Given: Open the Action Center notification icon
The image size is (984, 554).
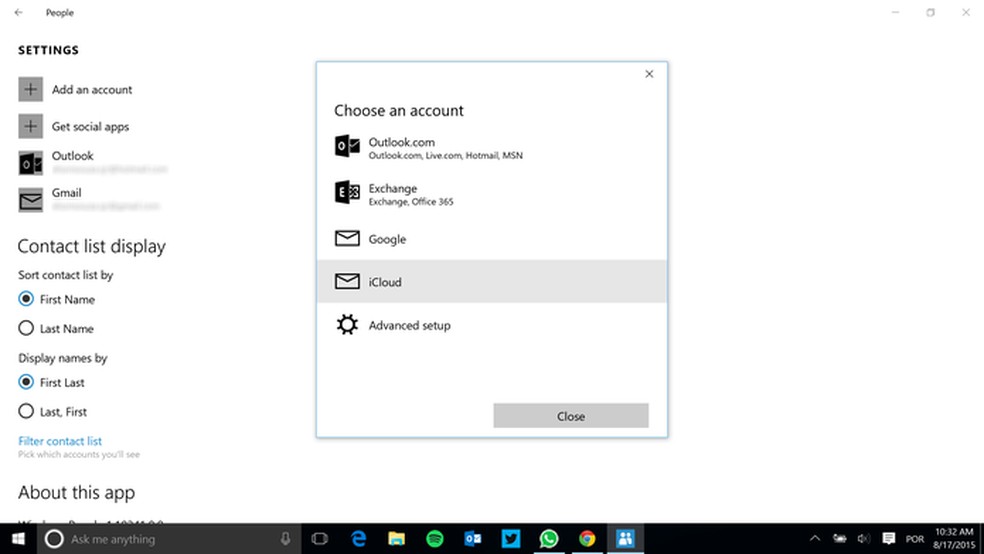Looking at the screenshot, I should 889,539.
